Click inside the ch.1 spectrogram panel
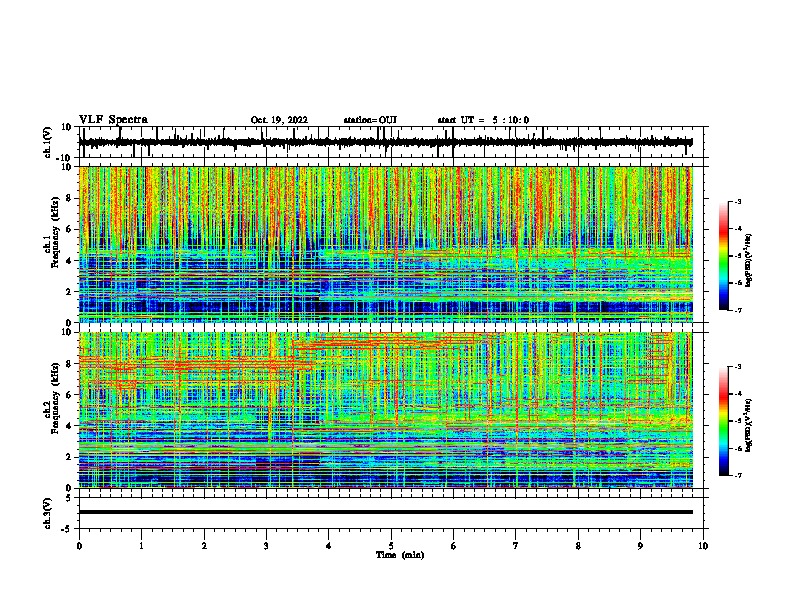The image size is (792, 612). 391,244
